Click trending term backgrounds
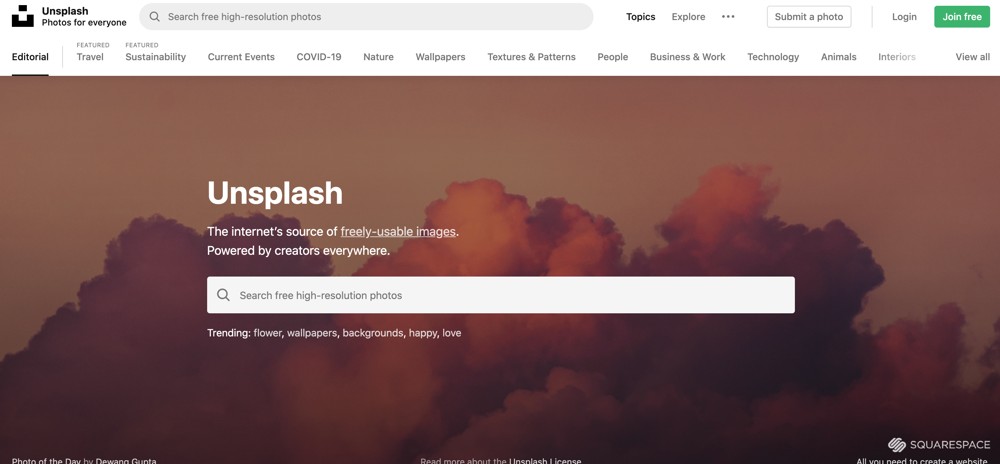Image resolution: width=1000 pixels, height=464 pixels. [372, 333]
